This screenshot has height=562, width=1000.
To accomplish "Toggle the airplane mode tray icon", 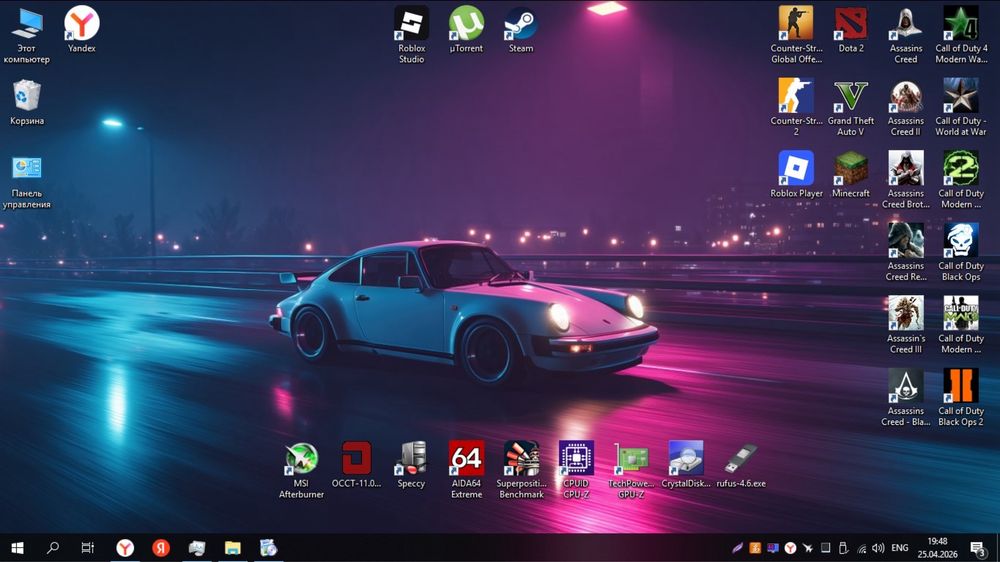I will pos(808,547).
